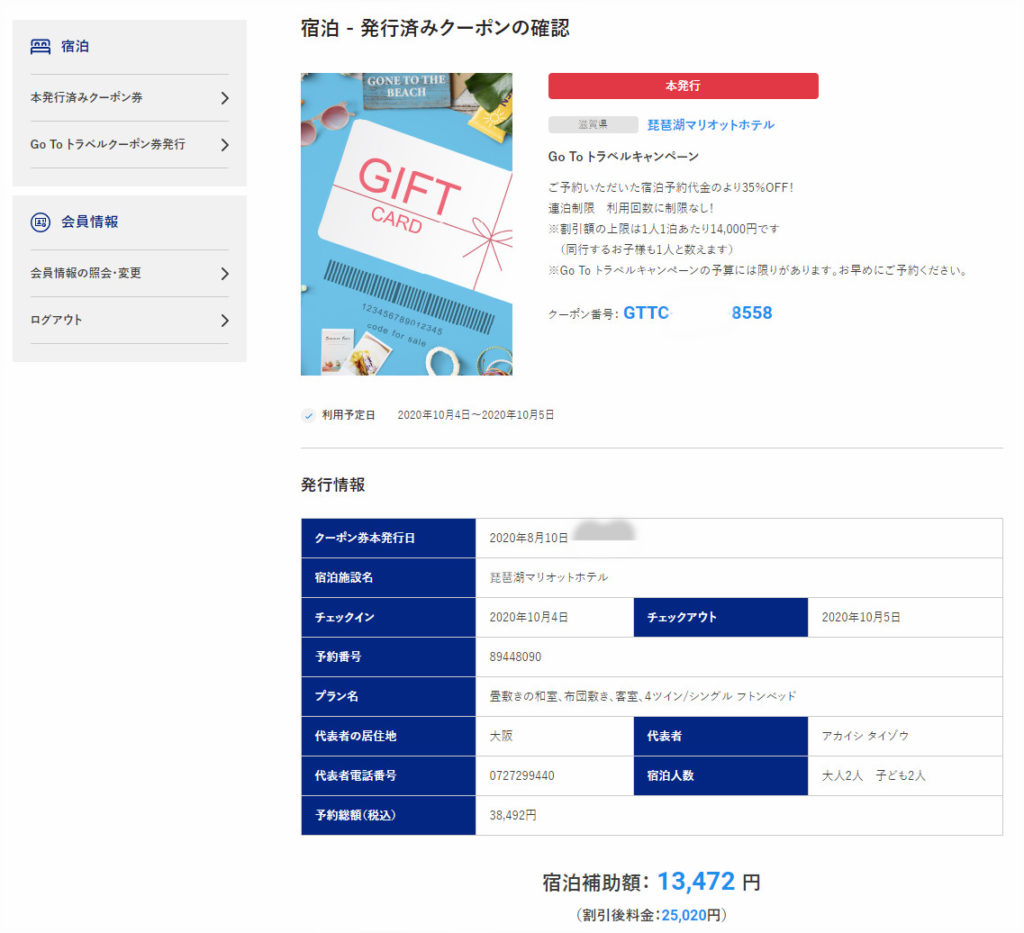Viewport: 1024px width, 933px height.
Task: Expand the Go To トラベルクーポン券発行 chevron
Action: 224,145
